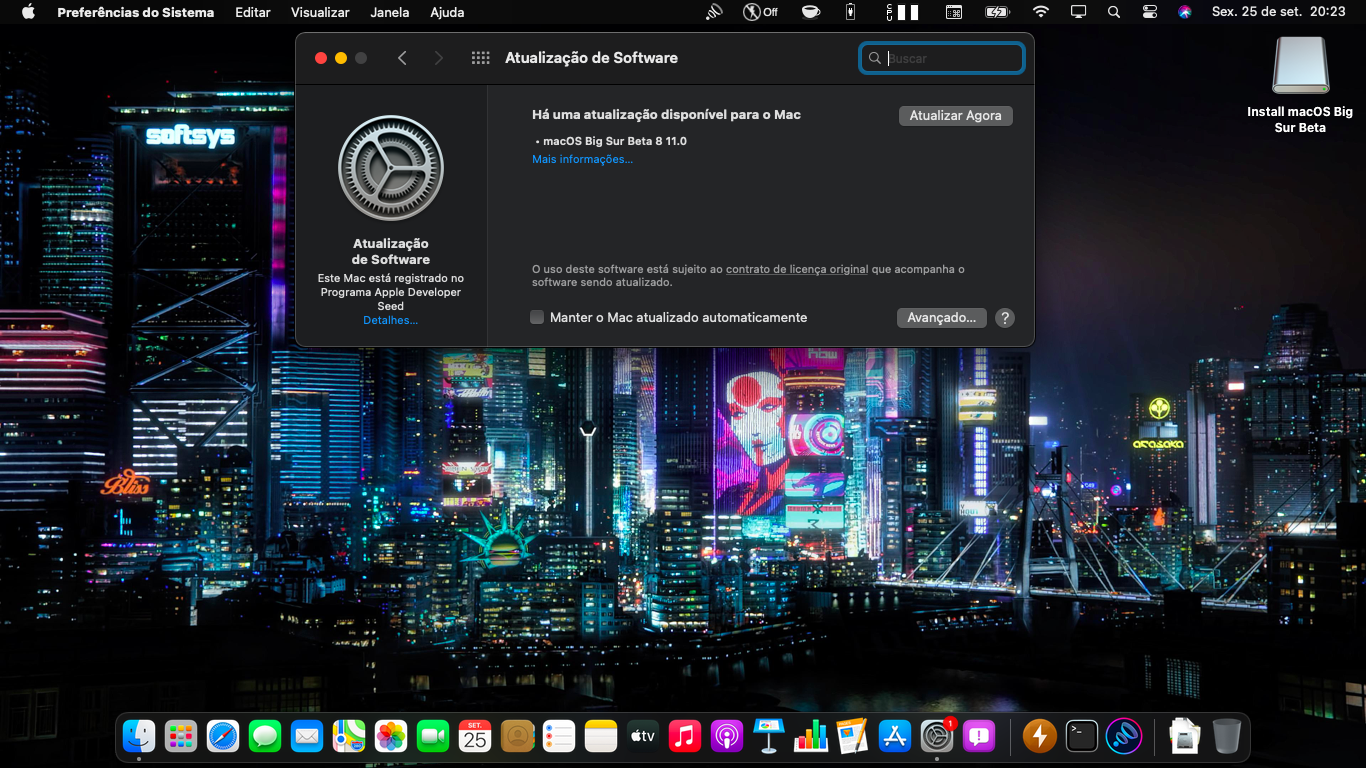Open Calendar showing 25 in Dock
The width and height of the screenshot is (1366, 768).
point(475,737)
